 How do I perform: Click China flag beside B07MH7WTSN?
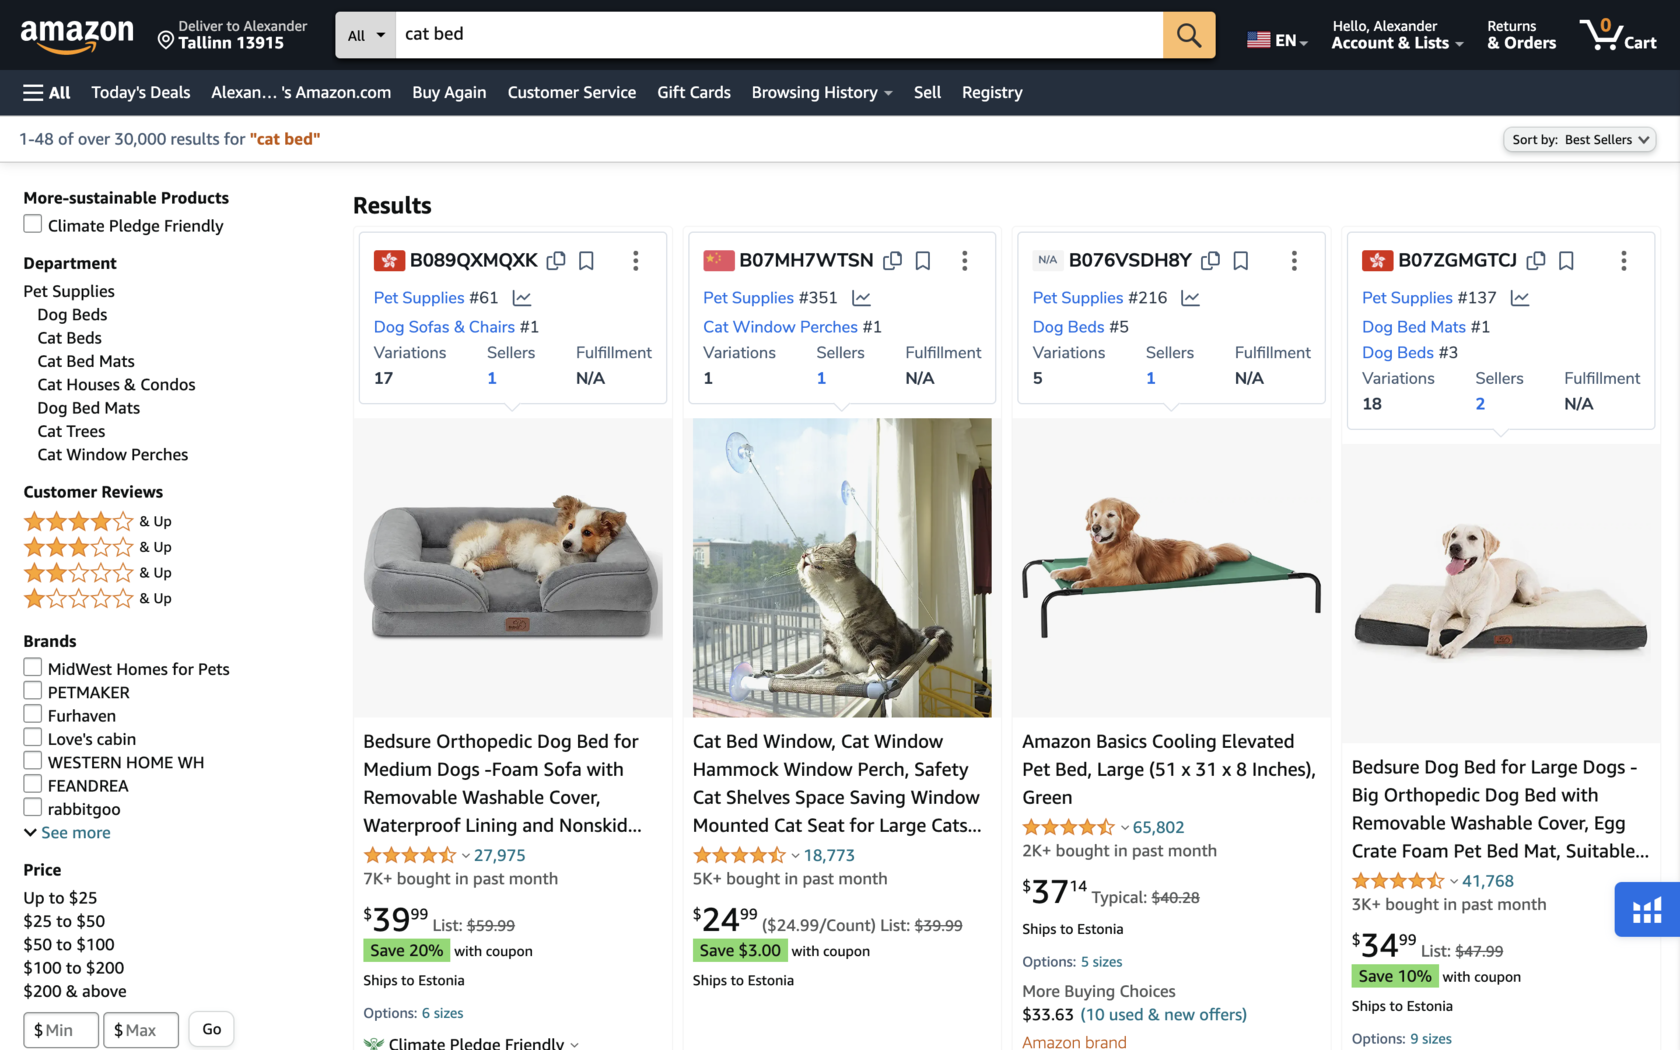click(718, 261)
